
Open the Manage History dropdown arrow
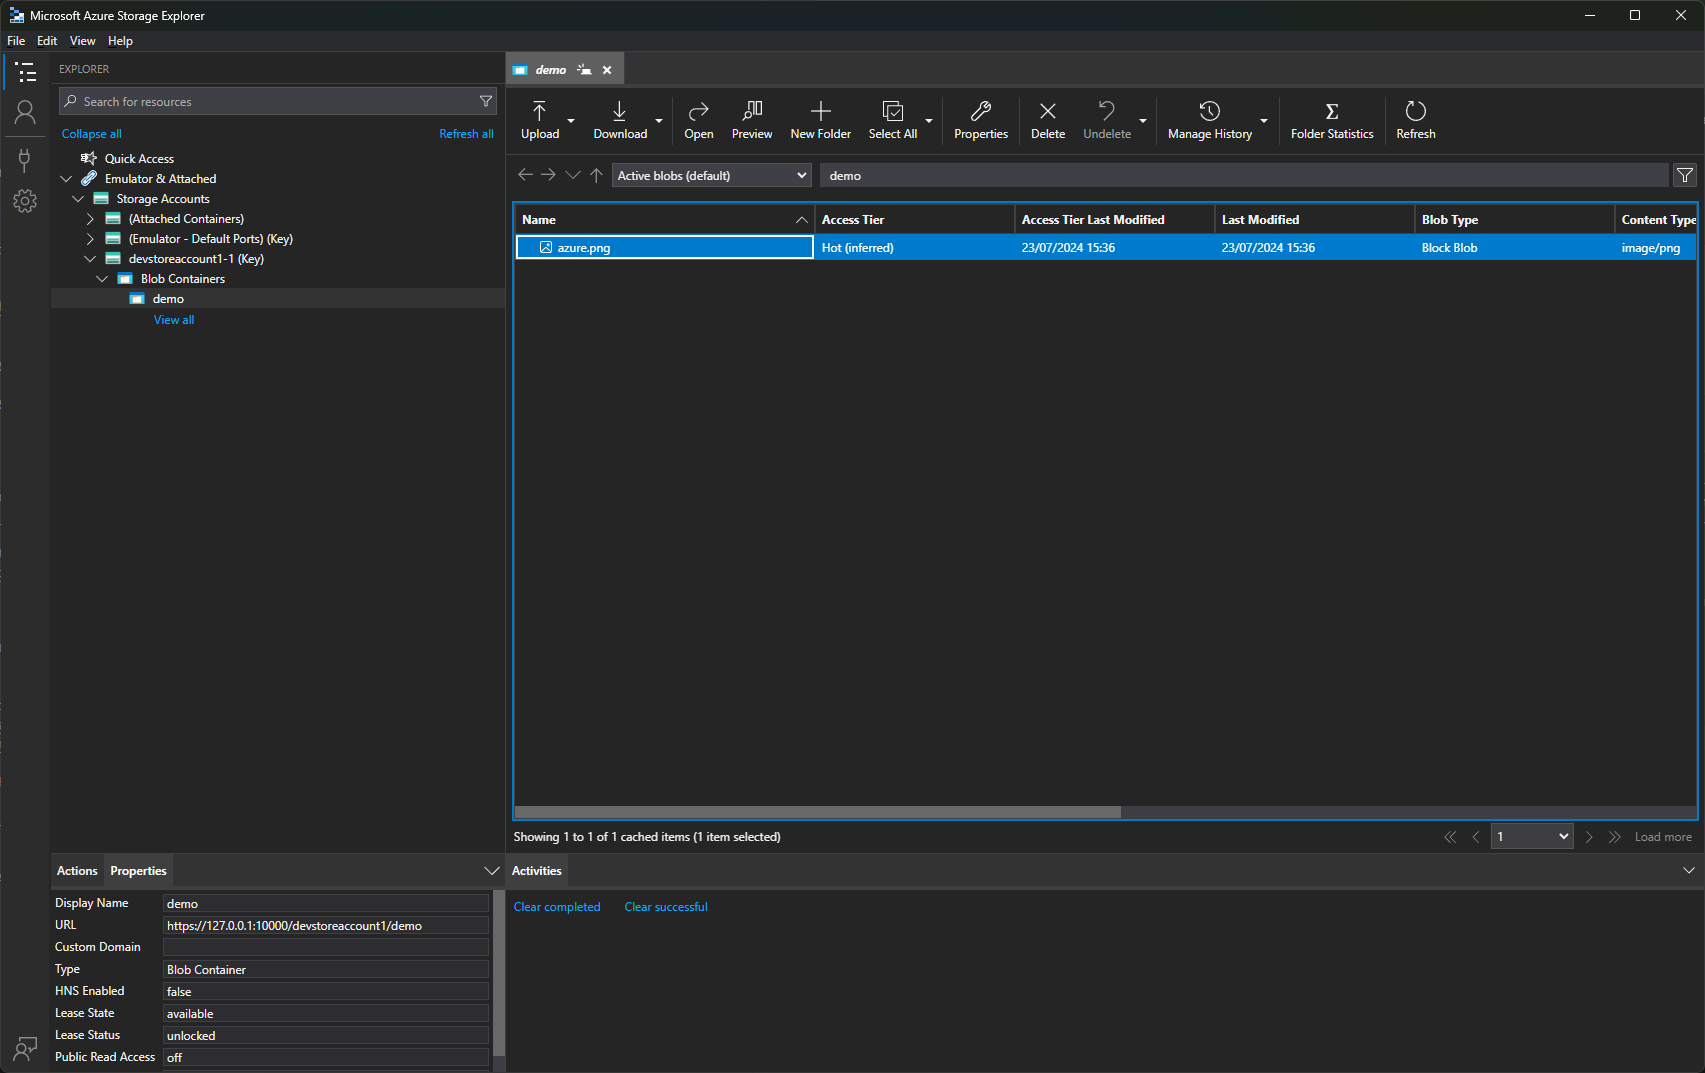(1264, 121)
